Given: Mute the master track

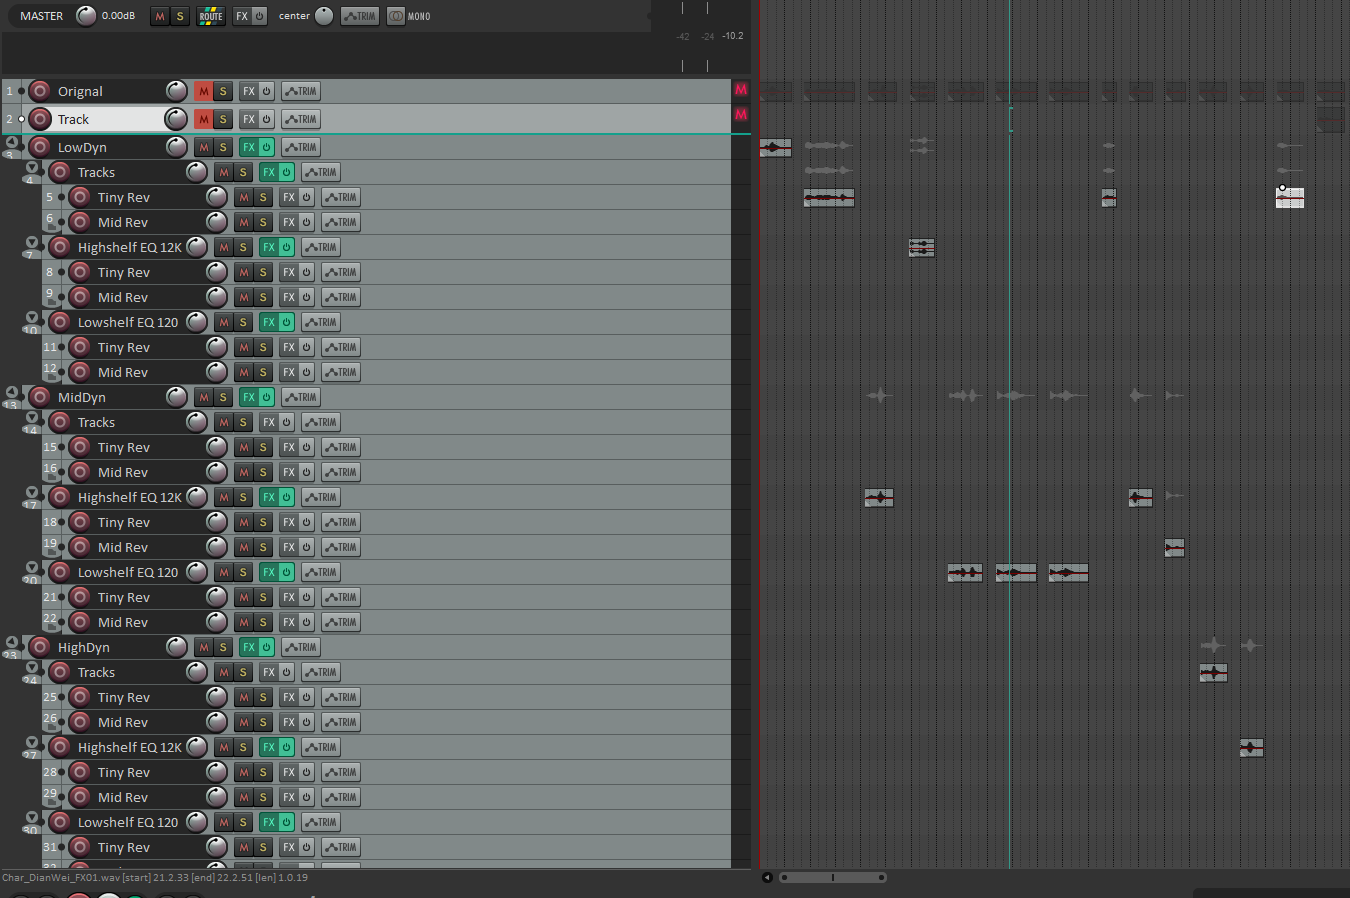Looking at the screenshot, I should pos(160,16).
